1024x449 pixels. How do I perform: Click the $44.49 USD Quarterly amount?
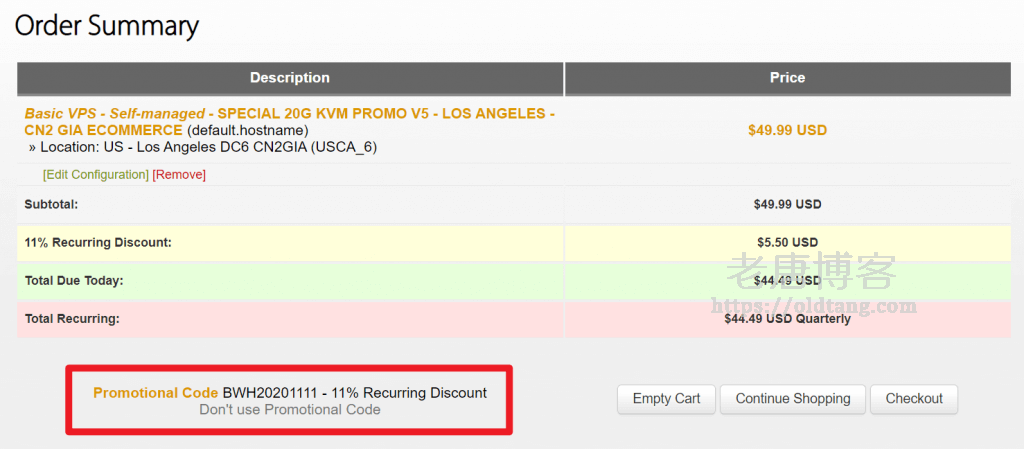click(x=787, y=319)
